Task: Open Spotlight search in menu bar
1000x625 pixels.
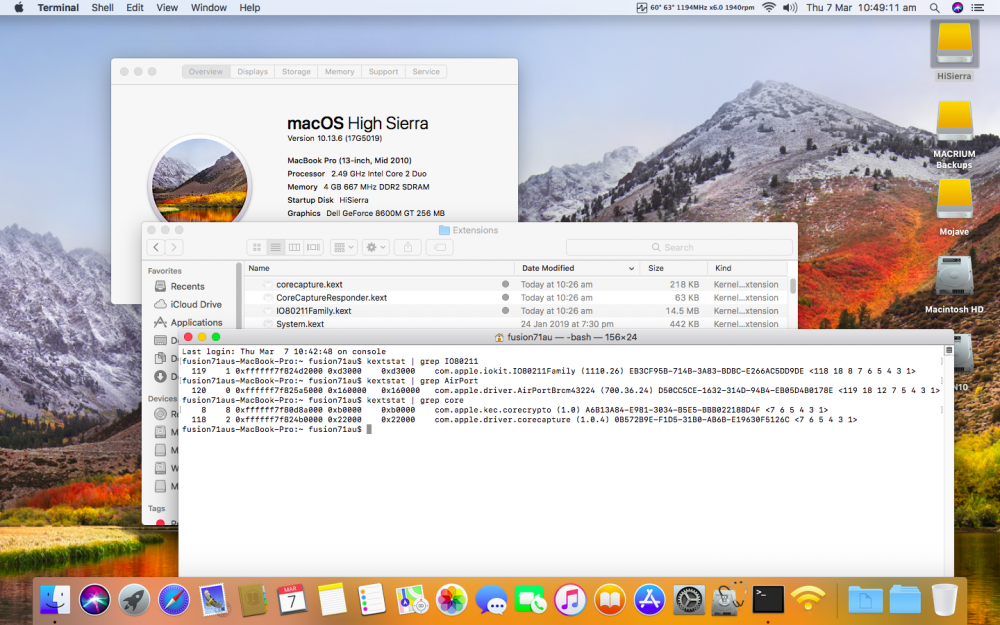Action: click(x=934, y=8)
